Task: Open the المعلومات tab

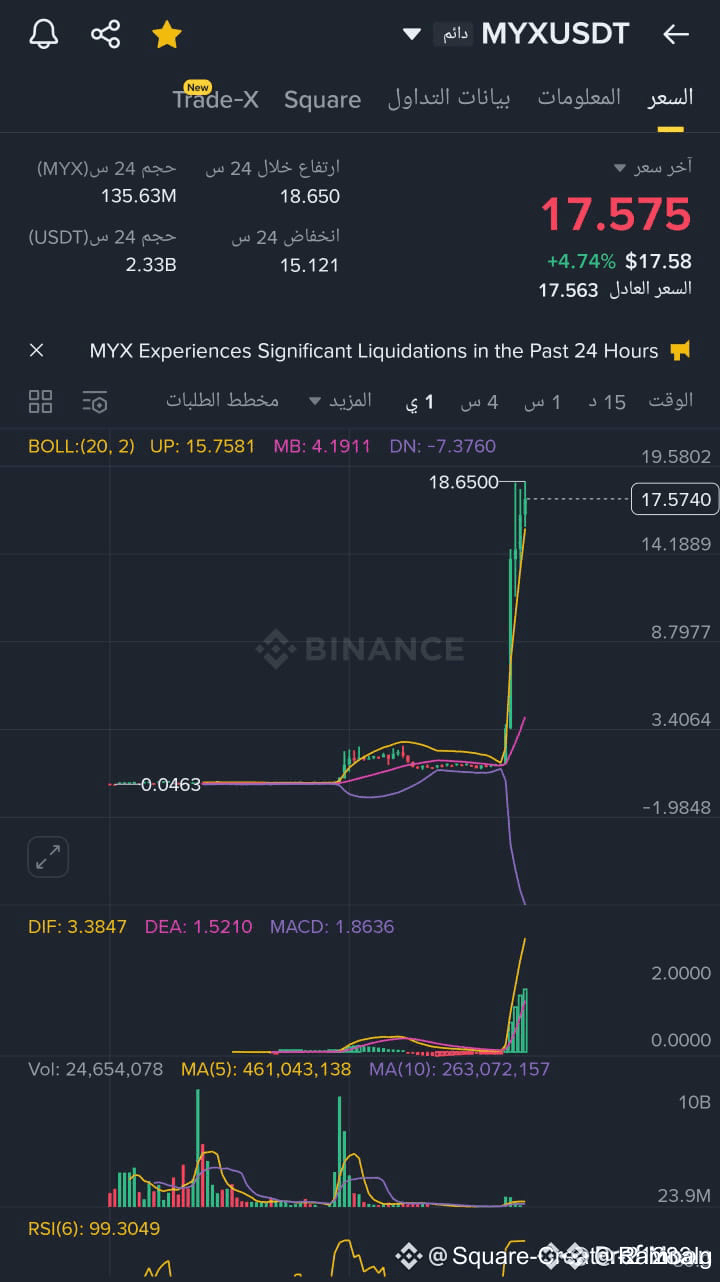Action: [579, 97]
